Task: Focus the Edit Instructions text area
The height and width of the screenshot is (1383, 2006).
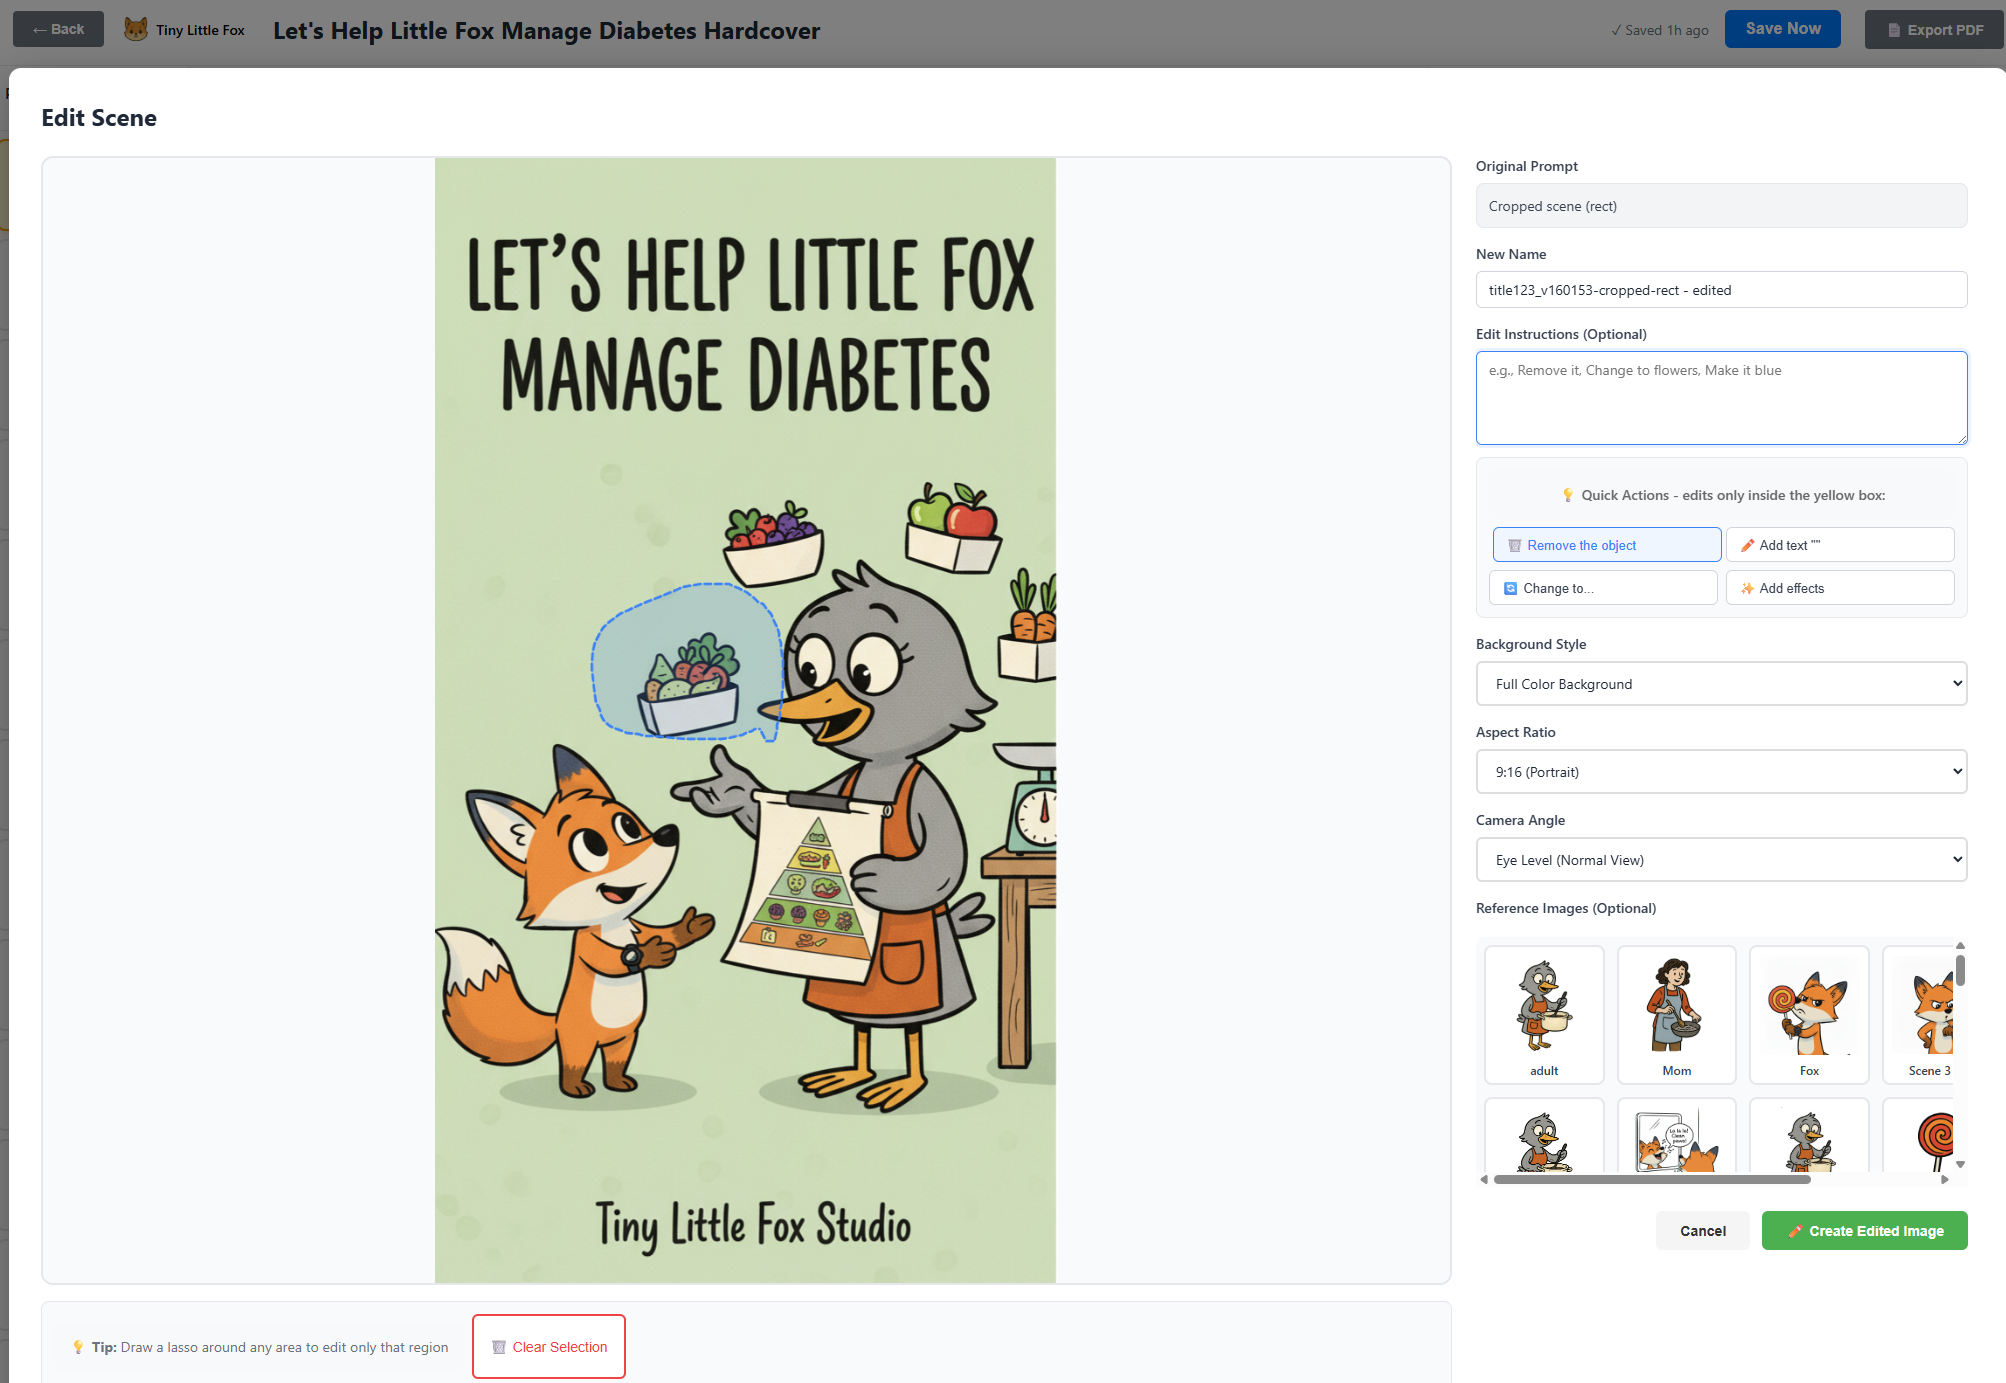Action: click(x=1721, y=398)
